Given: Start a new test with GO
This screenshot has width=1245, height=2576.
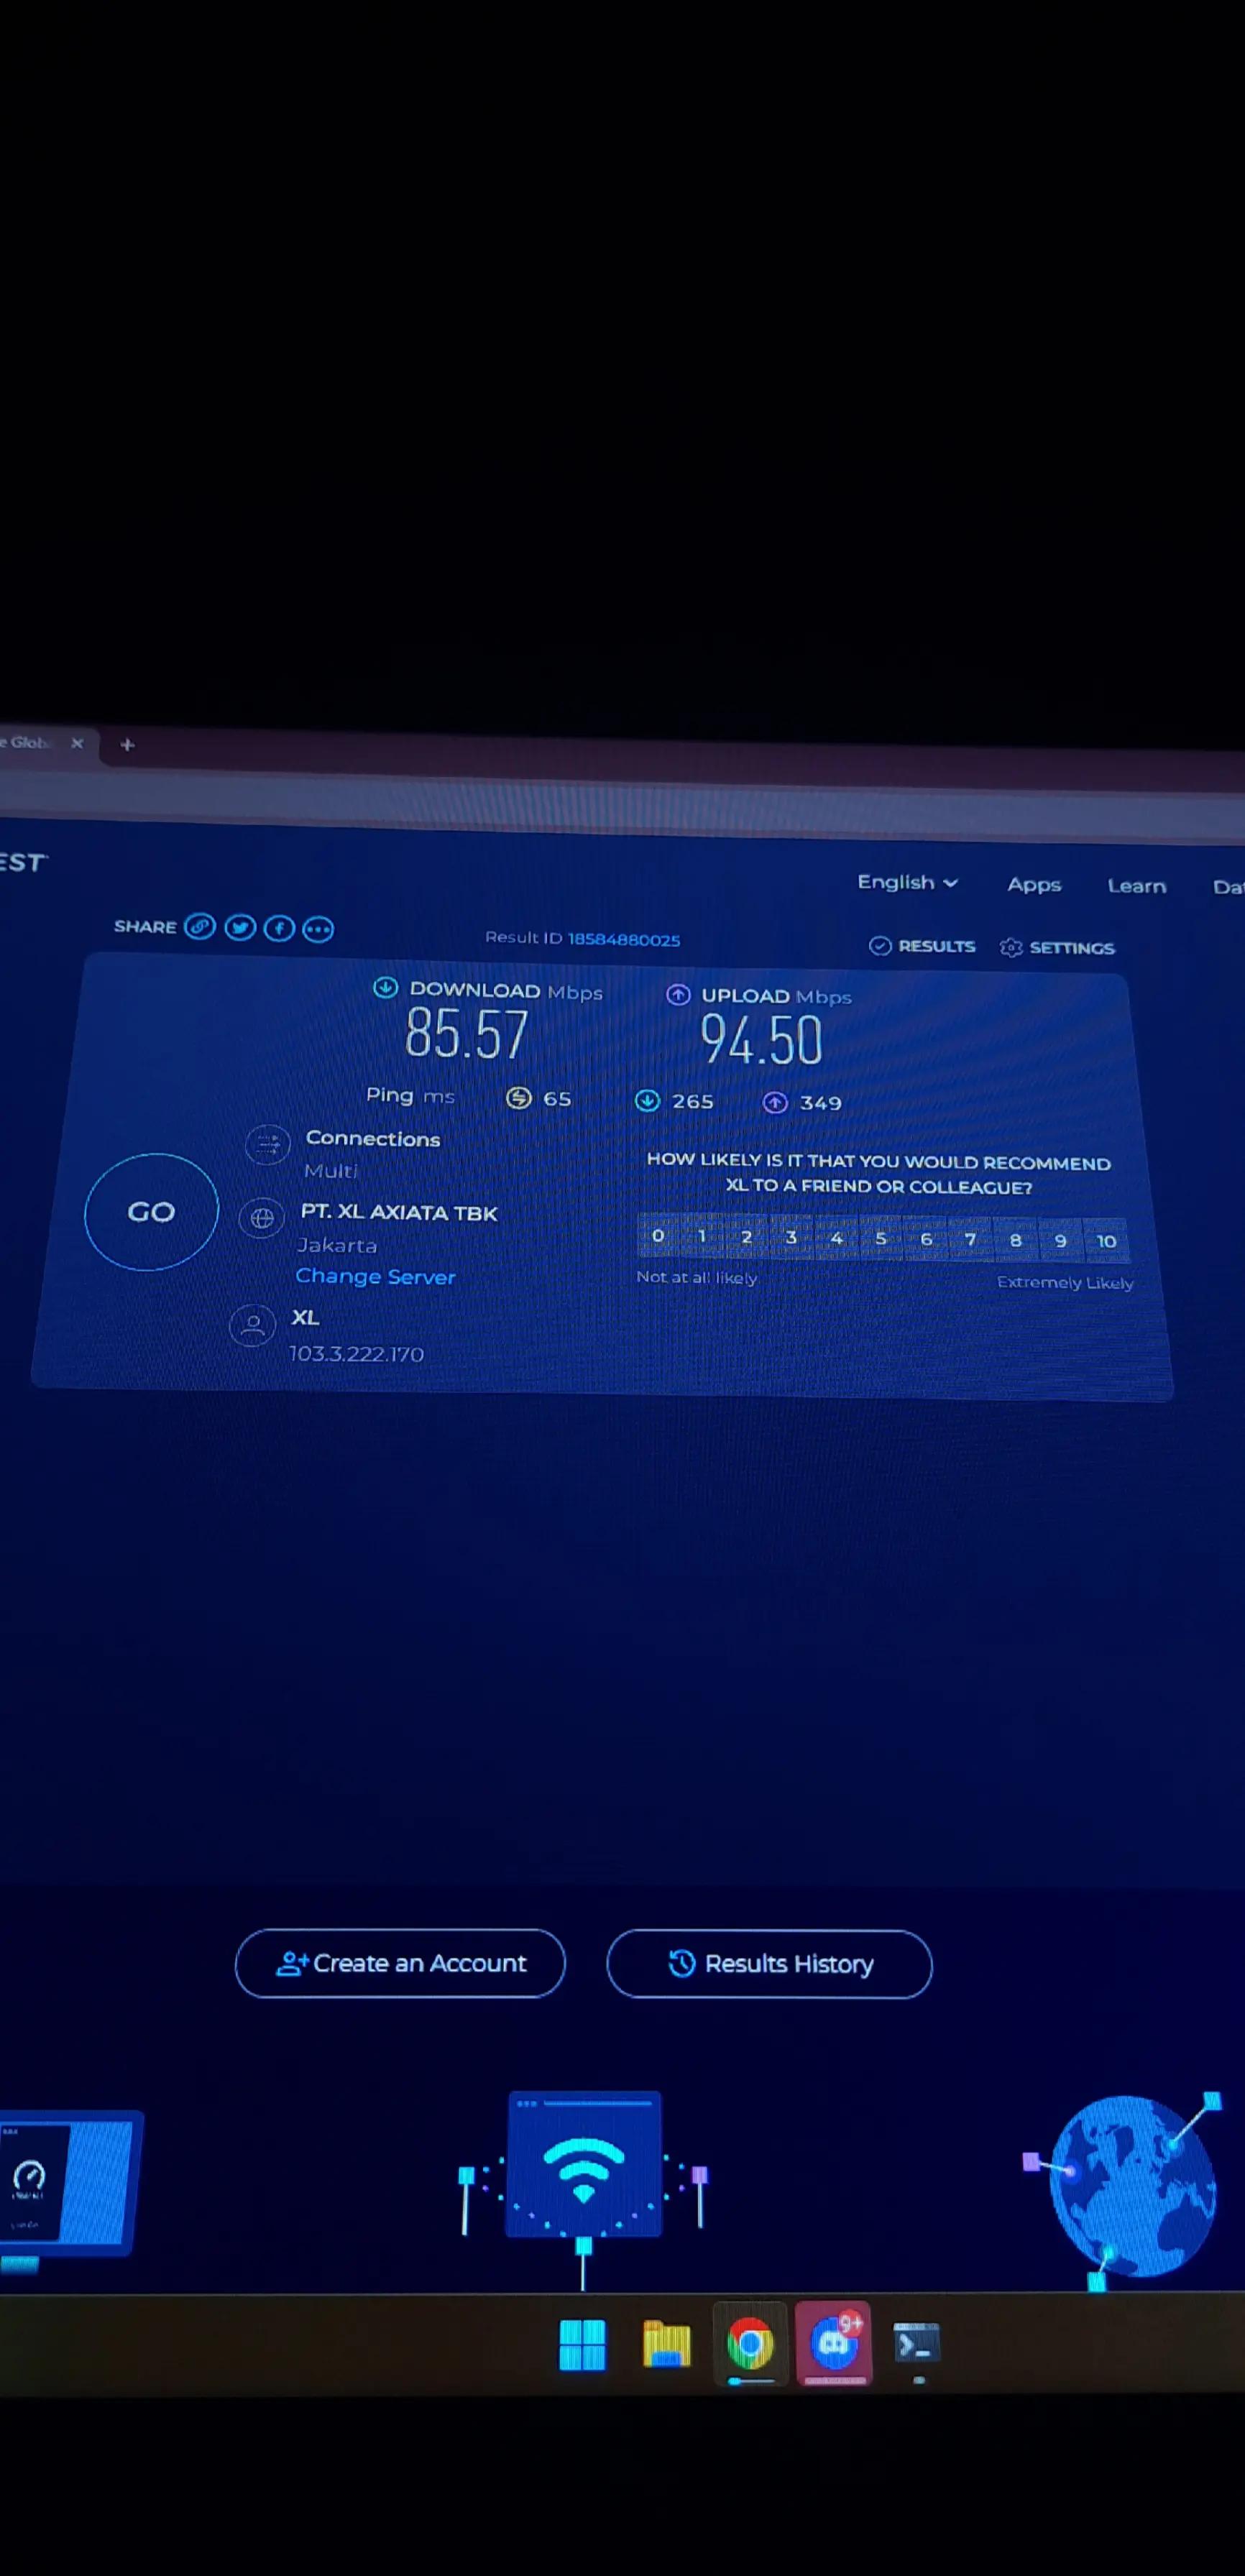Looking at the screenshot, I should (151, 1212).
